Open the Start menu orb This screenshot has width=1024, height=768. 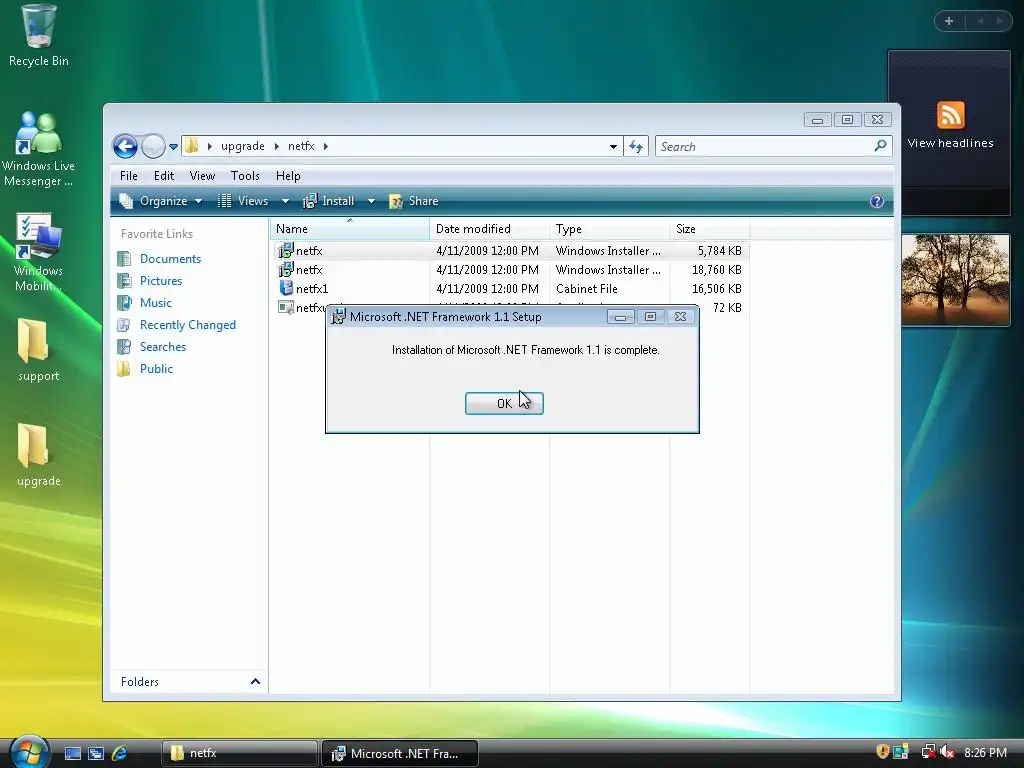click(29, 751)
